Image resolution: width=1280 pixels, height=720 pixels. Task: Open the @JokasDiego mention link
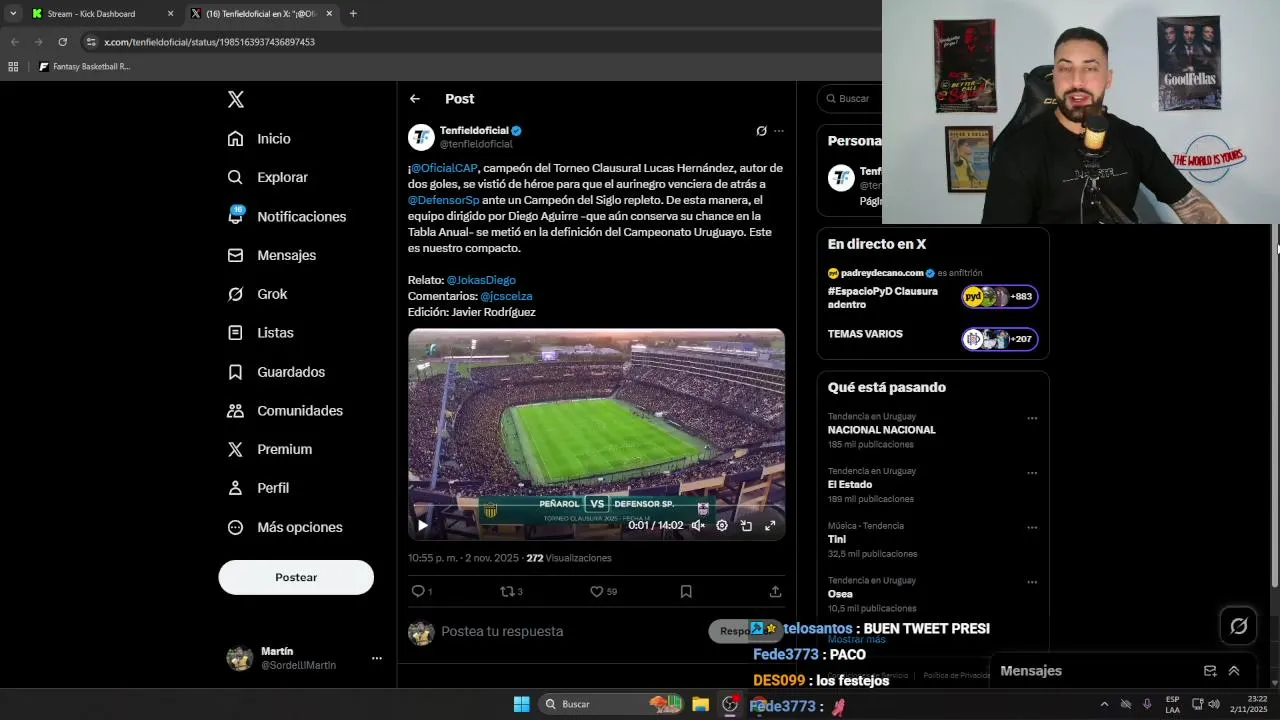[481, 280]
